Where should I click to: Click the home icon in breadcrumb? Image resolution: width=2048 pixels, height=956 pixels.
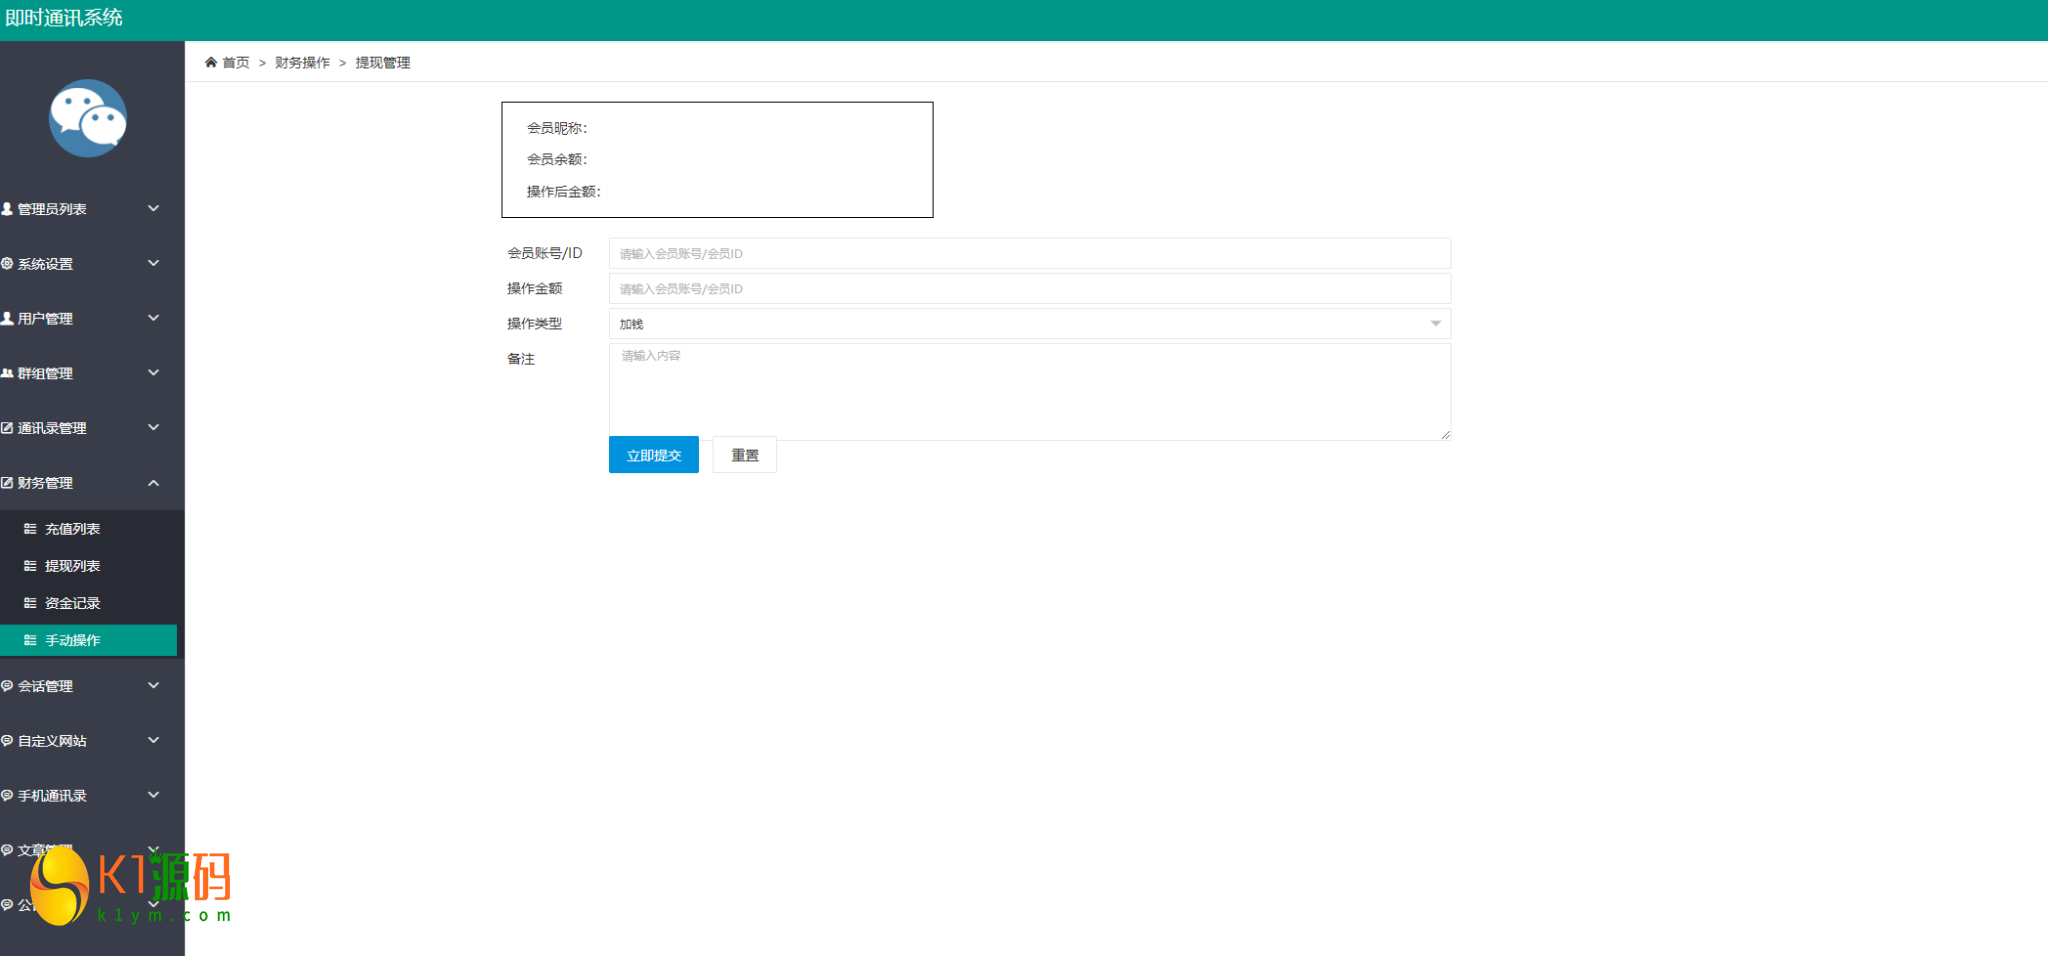[211, 62]
